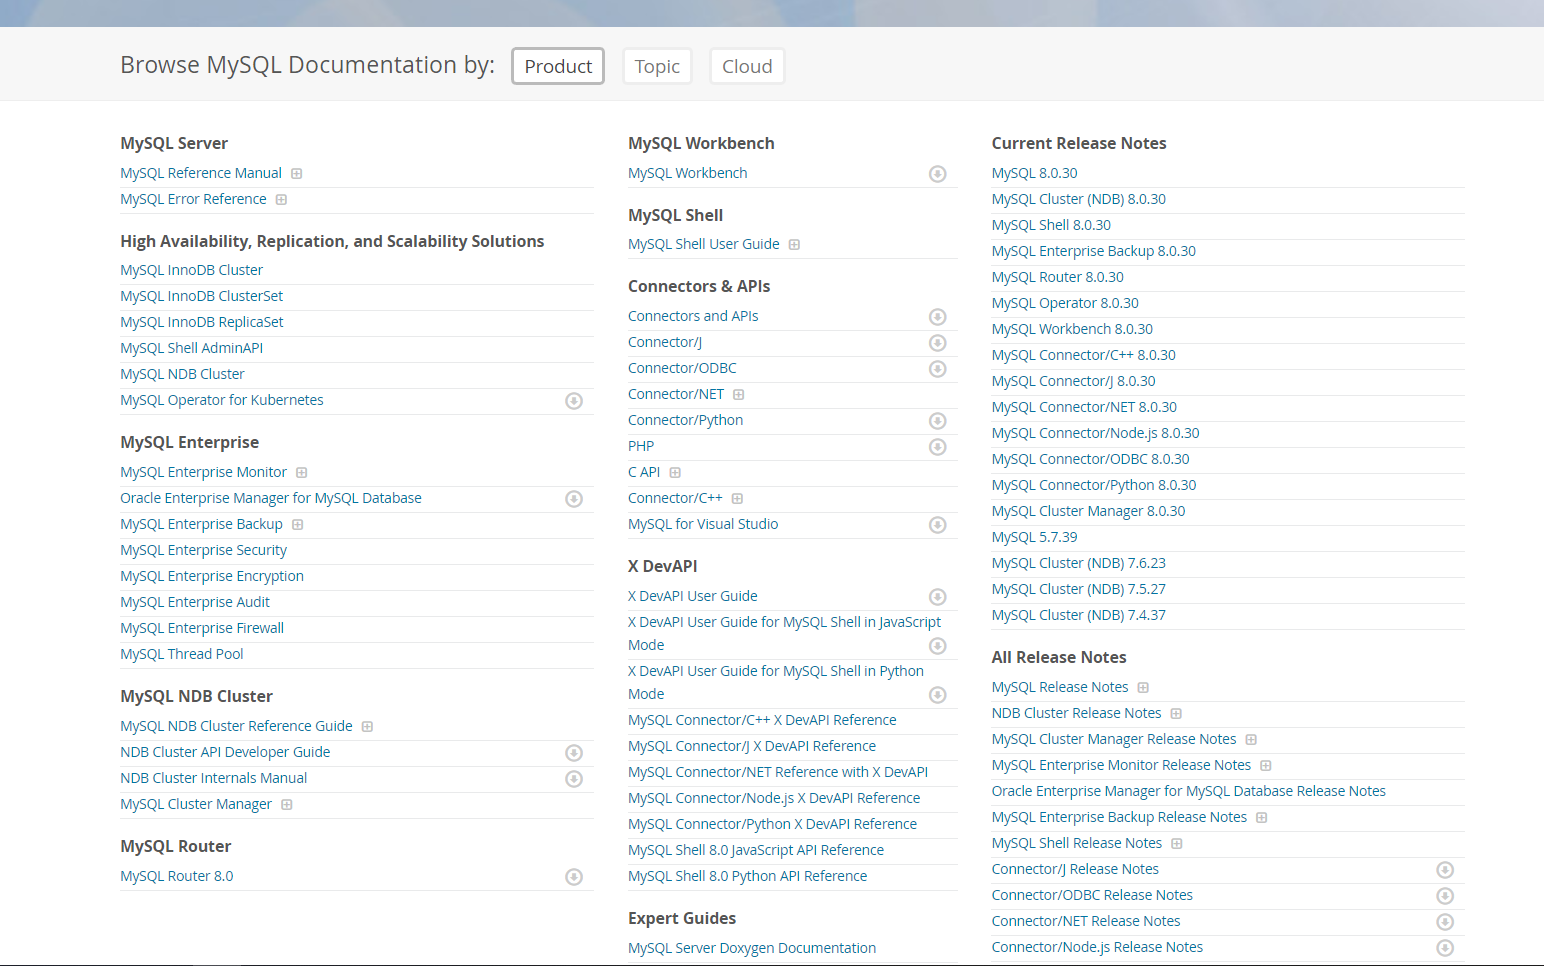Expand the MySQL Shell User Guide options
This screenshot has height=966, width=1544.
pyautogui.click(x=794, y=245)
